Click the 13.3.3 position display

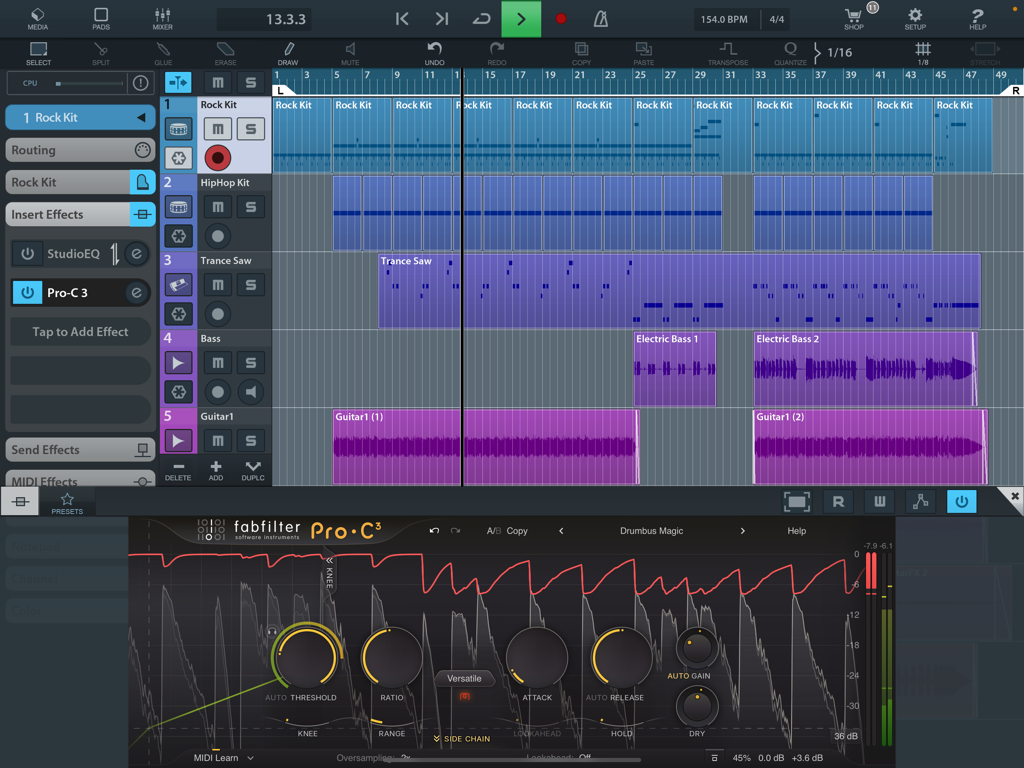coord(264,19)
